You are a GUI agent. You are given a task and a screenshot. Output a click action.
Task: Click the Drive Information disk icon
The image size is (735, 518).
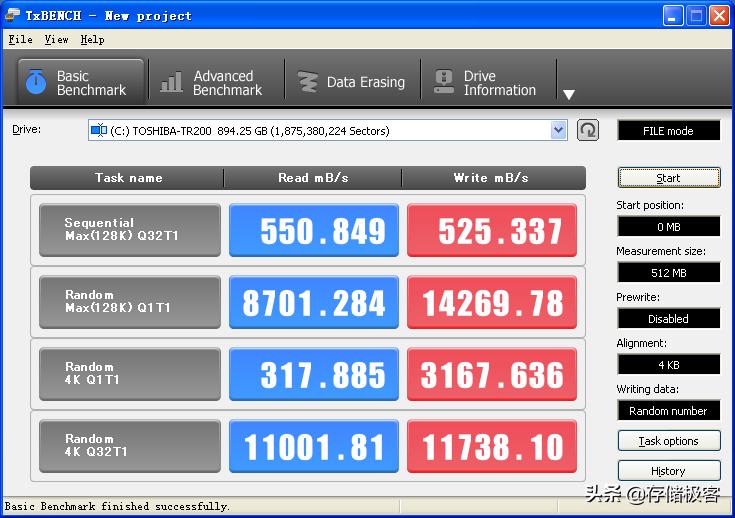[443, 82]
